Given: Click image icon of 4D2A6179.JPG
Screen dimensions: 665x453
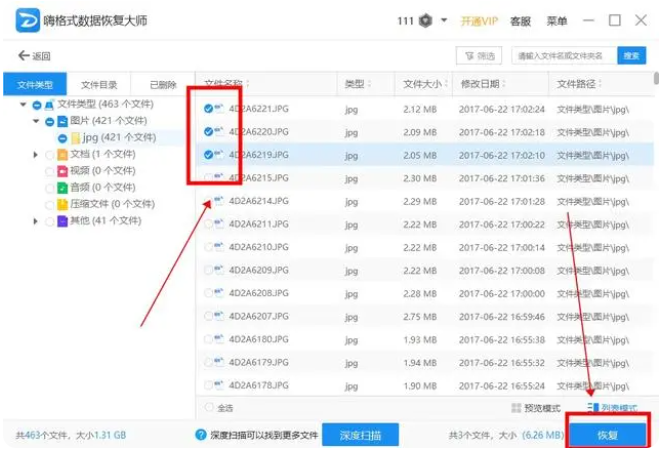Looking at the screenshot, I should click(219, 362).
